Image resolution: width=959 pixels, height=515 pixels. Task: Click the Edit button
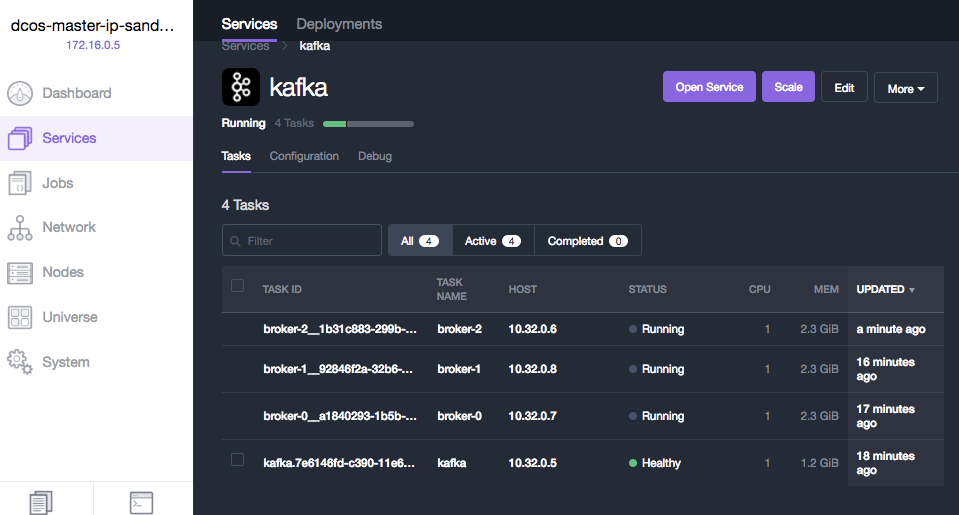[x=844, y=87]
